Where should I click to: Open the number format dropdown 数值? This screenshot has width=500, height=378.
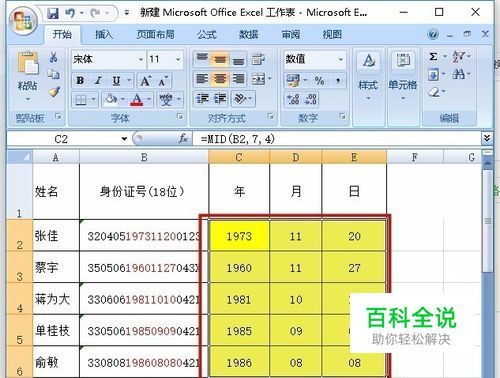[340, 59]
